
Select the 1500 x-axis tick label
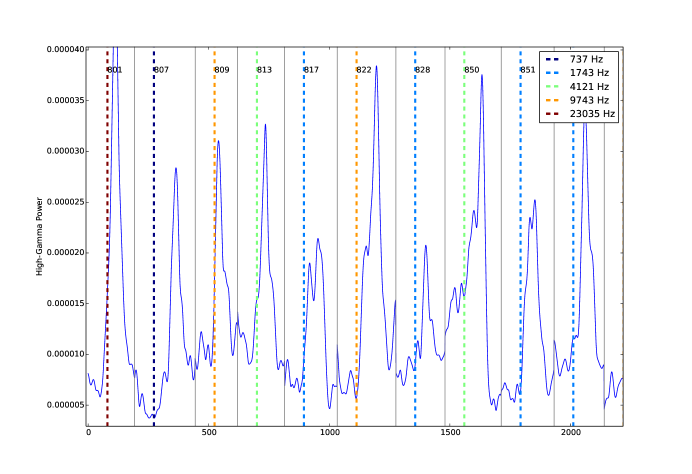450,433
